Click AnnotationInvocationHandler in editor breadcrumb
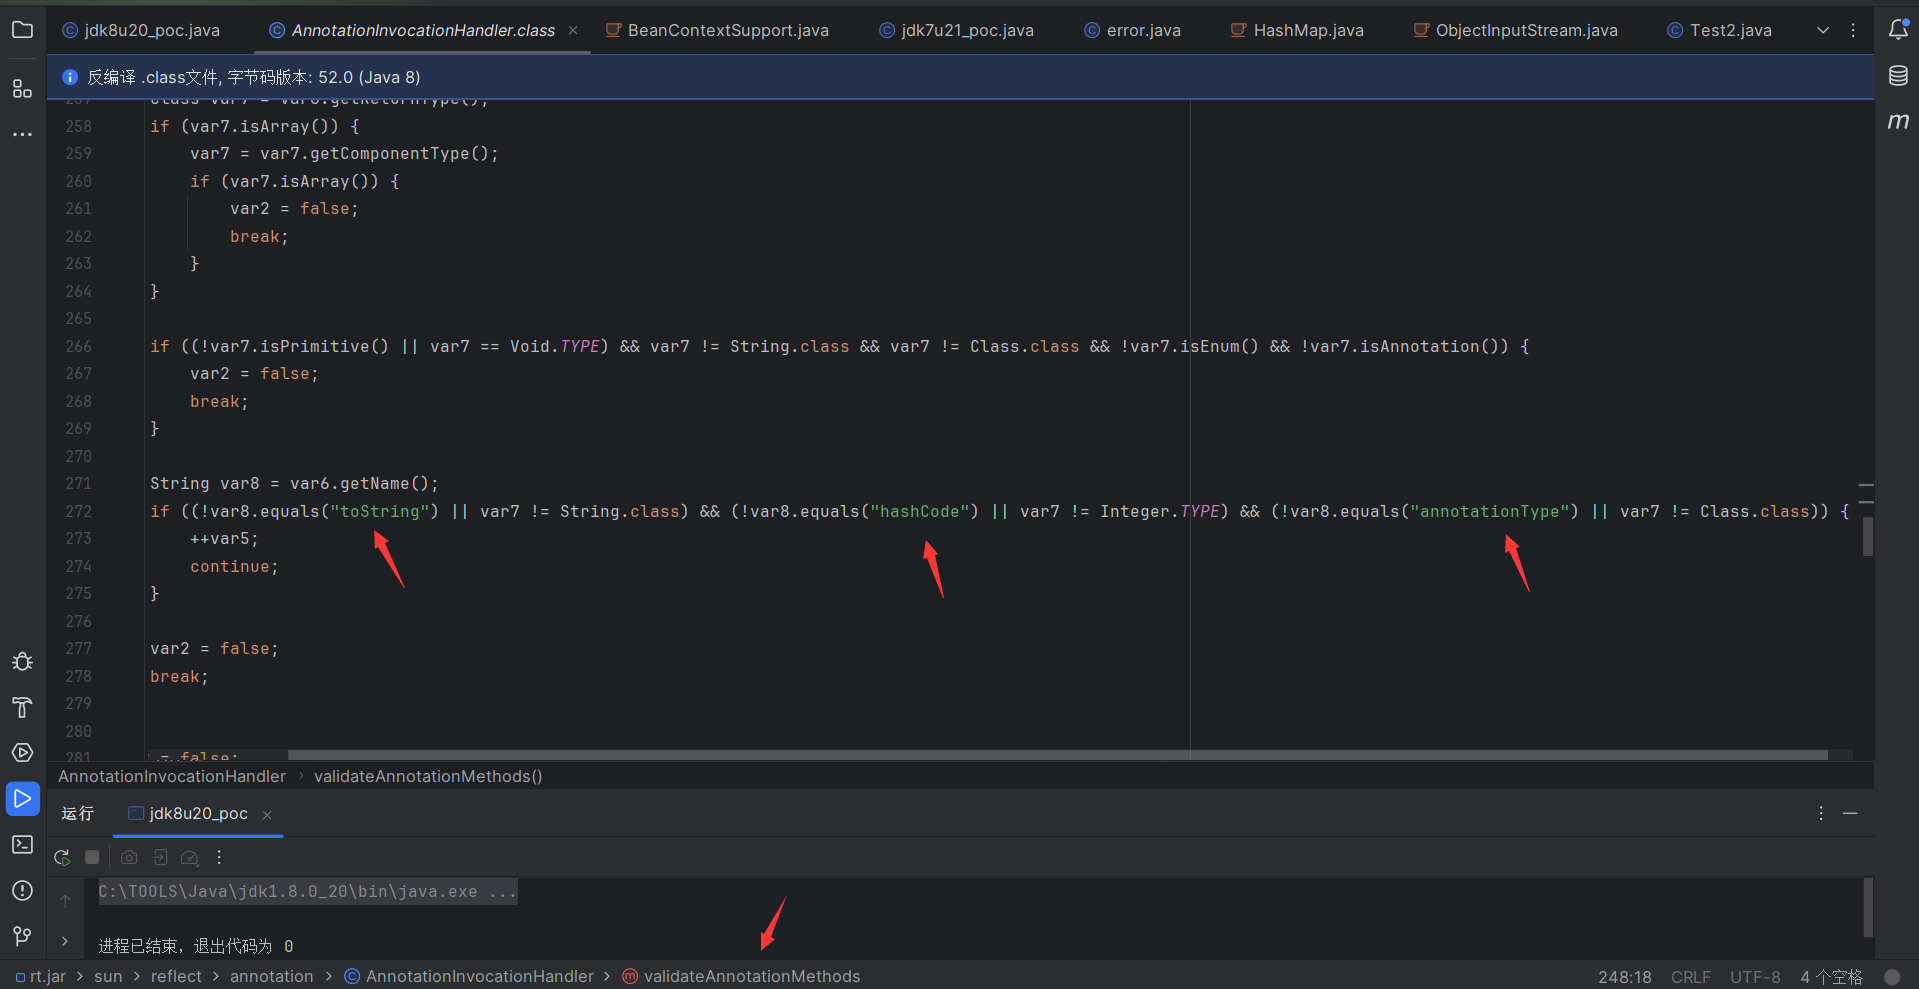Image resolution: width=1919 pixels, height=989 pixels. (x=172, y=776)
